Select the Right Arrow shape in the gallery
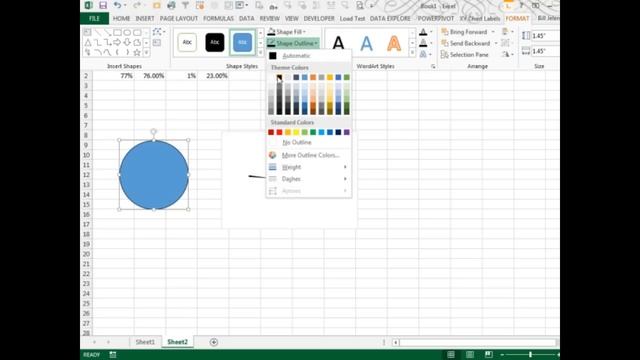The image size is (640, 360). coord(118,42)
